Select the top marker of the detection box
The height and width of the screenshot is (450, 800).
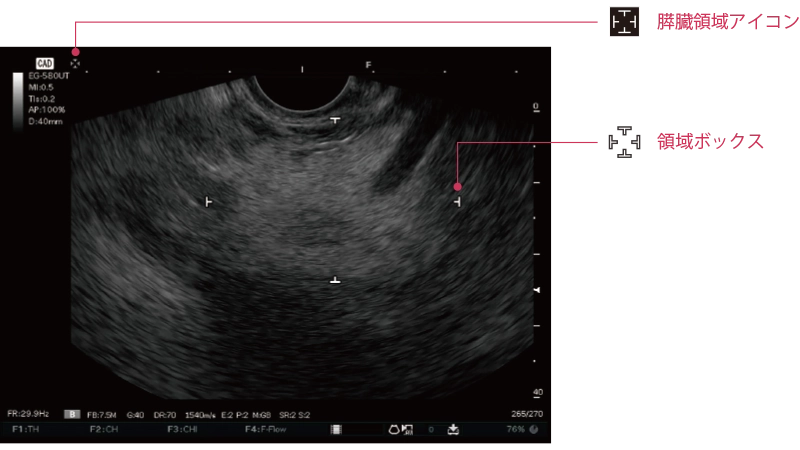[x=335, y=119]
